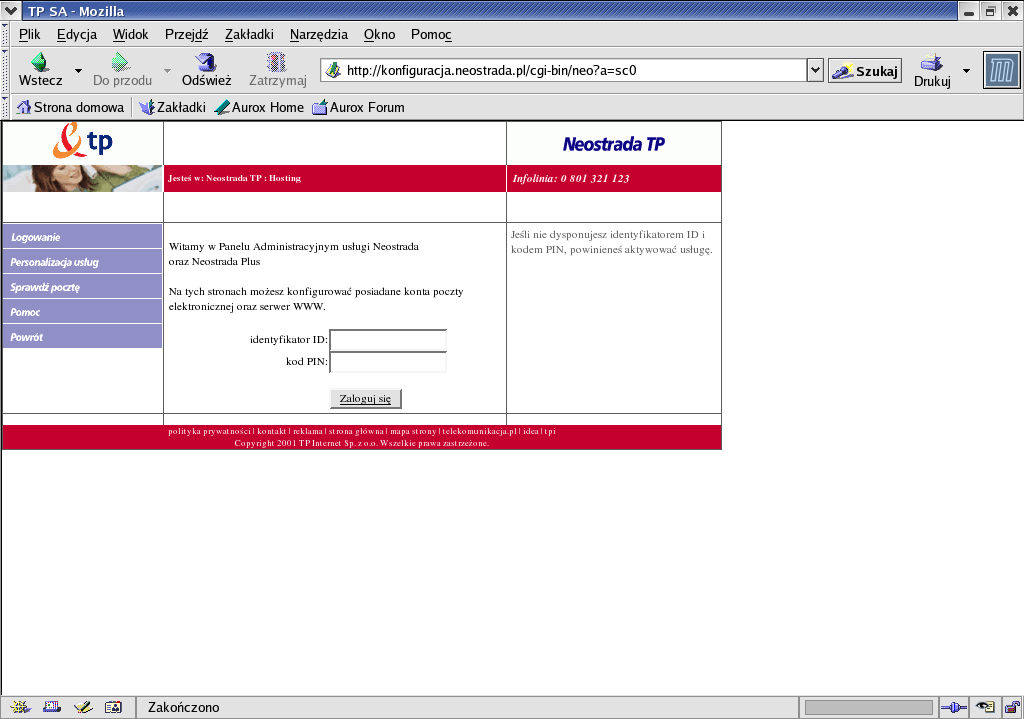This screenshot has width=1024, height=719.
Task: Click the Zakończono status text
Action: pyautogui.click(x=184, y=707)
